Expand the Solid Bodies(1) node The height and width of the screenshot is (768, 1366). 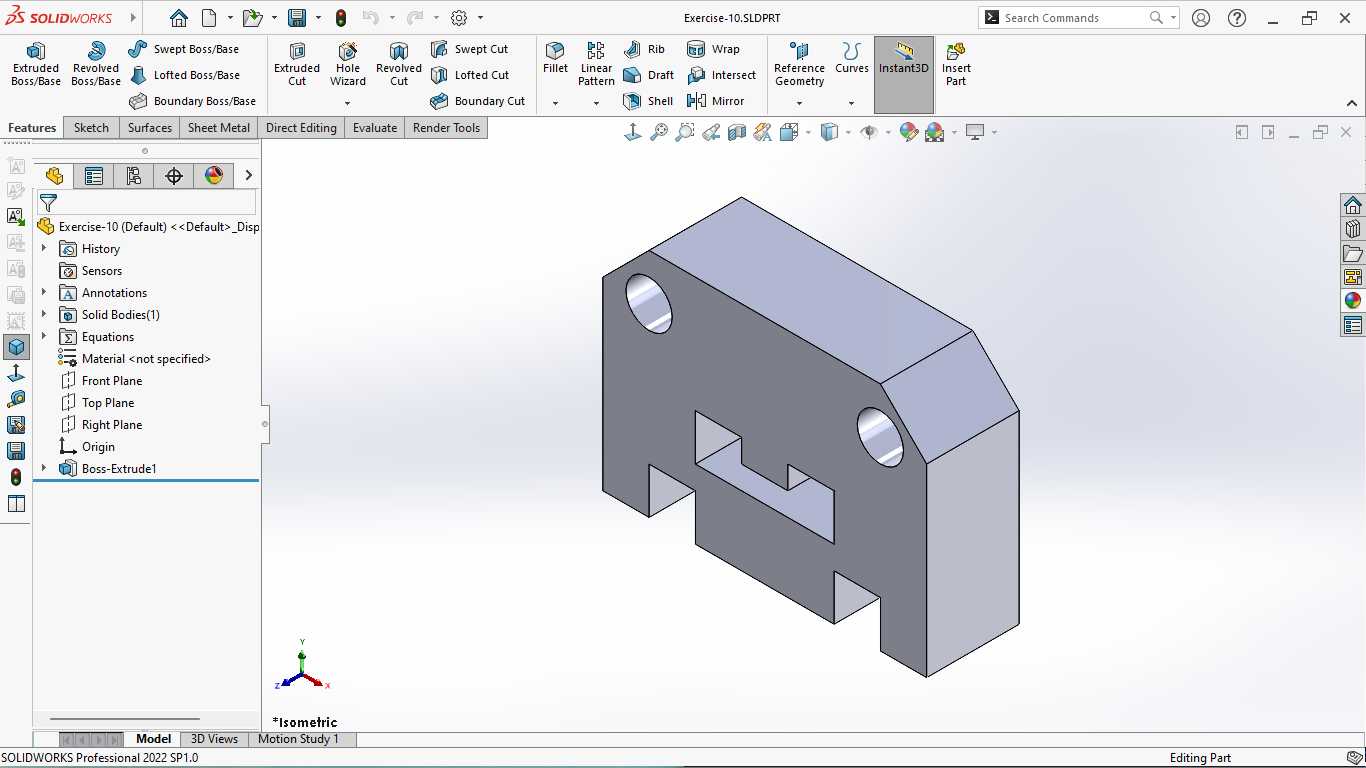pyautogui.click(x=44, y=315)
